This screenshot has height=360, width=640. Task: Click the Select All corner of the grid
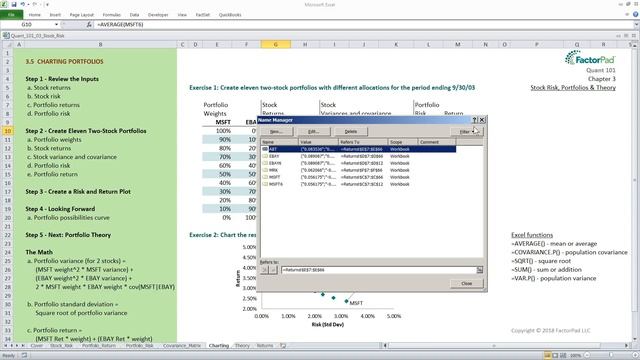point(7,44)
